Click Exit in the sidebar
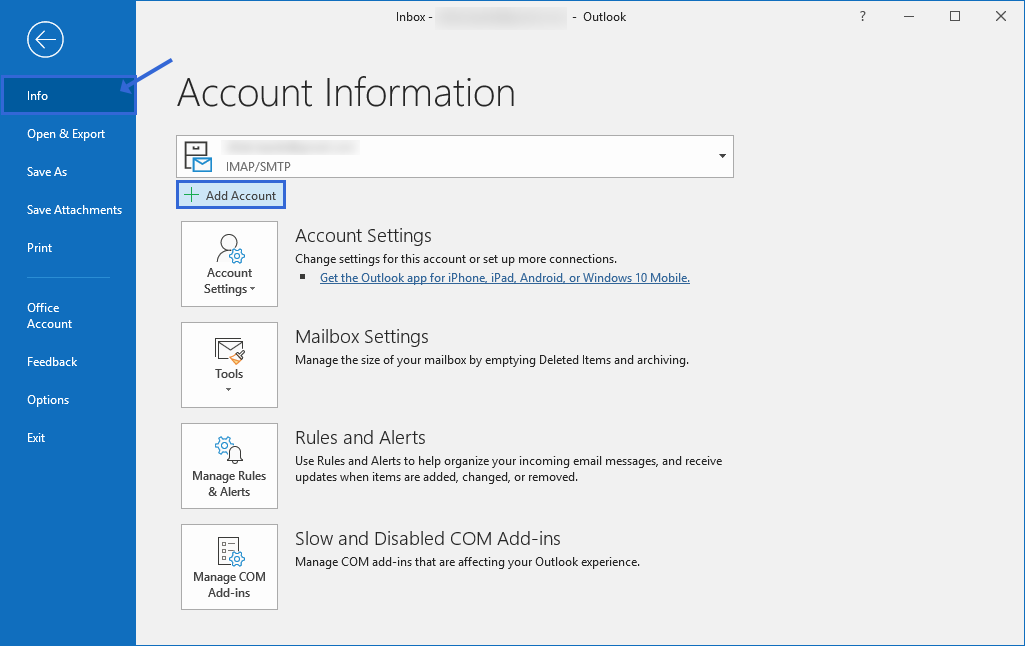This screenshot has height=646, width=1026. pos(36,438)
